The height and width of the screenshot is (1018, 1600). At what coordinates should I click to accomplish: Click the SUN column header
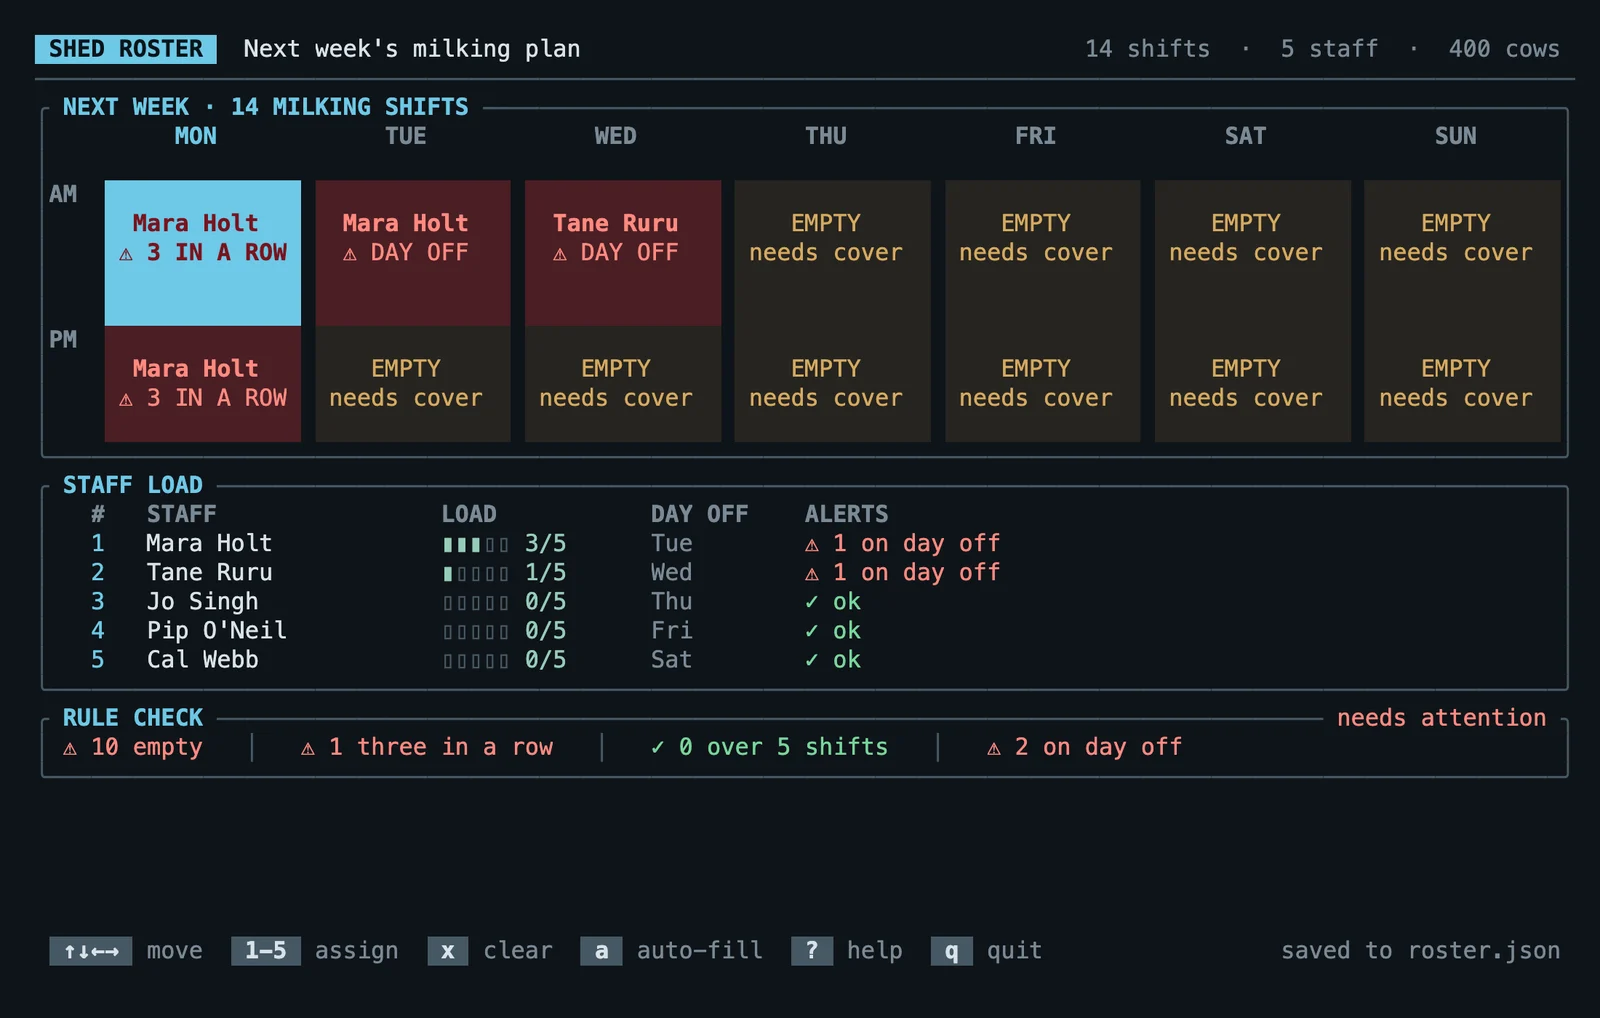tap(1456, 136)
